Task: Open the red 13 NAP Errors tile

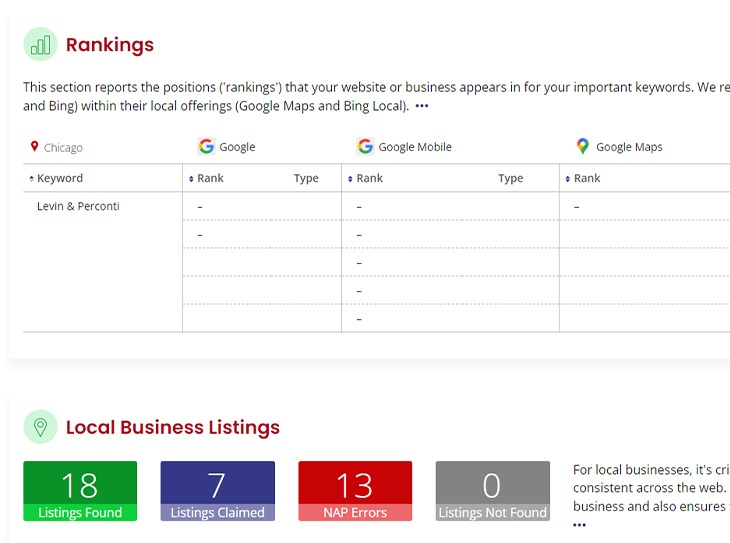Action: (x=355, y=490)
